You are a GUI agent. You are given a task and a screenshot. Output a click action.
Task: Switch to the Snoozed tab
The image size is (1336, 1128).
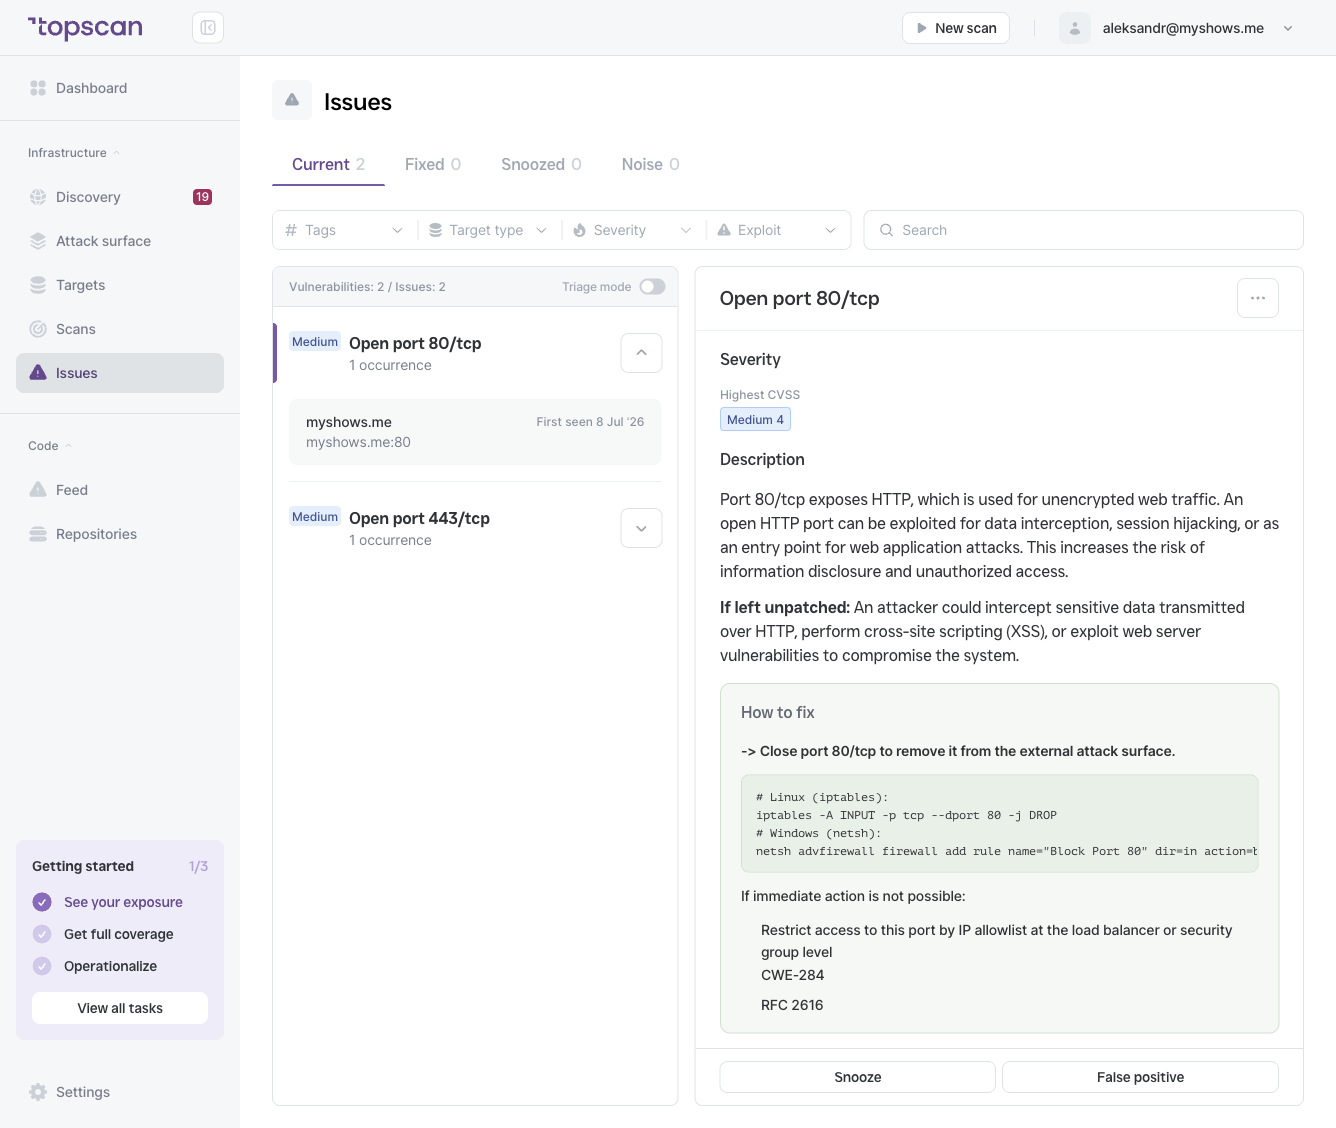click(x=541, y=164)
